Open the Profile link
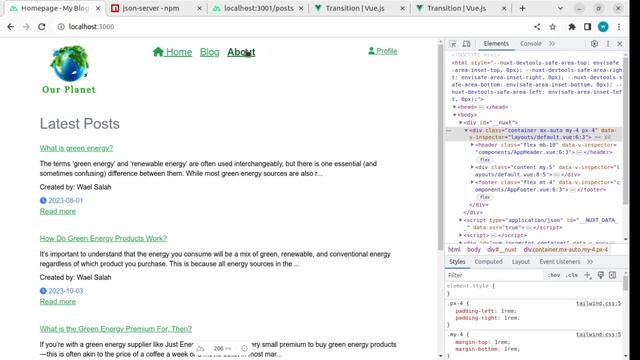 coord(382,51)
